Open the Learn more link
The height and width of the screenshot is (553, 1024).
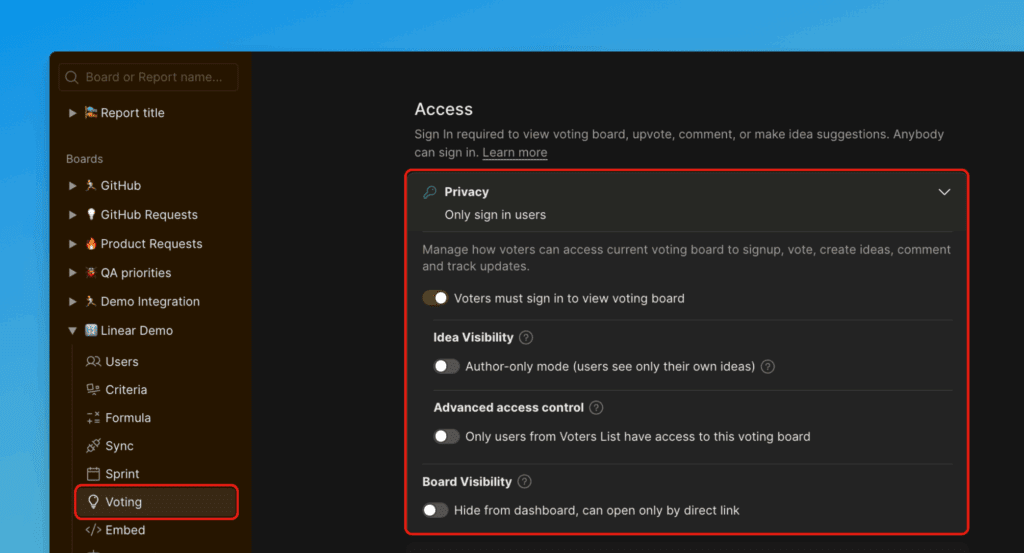[514, 153]
